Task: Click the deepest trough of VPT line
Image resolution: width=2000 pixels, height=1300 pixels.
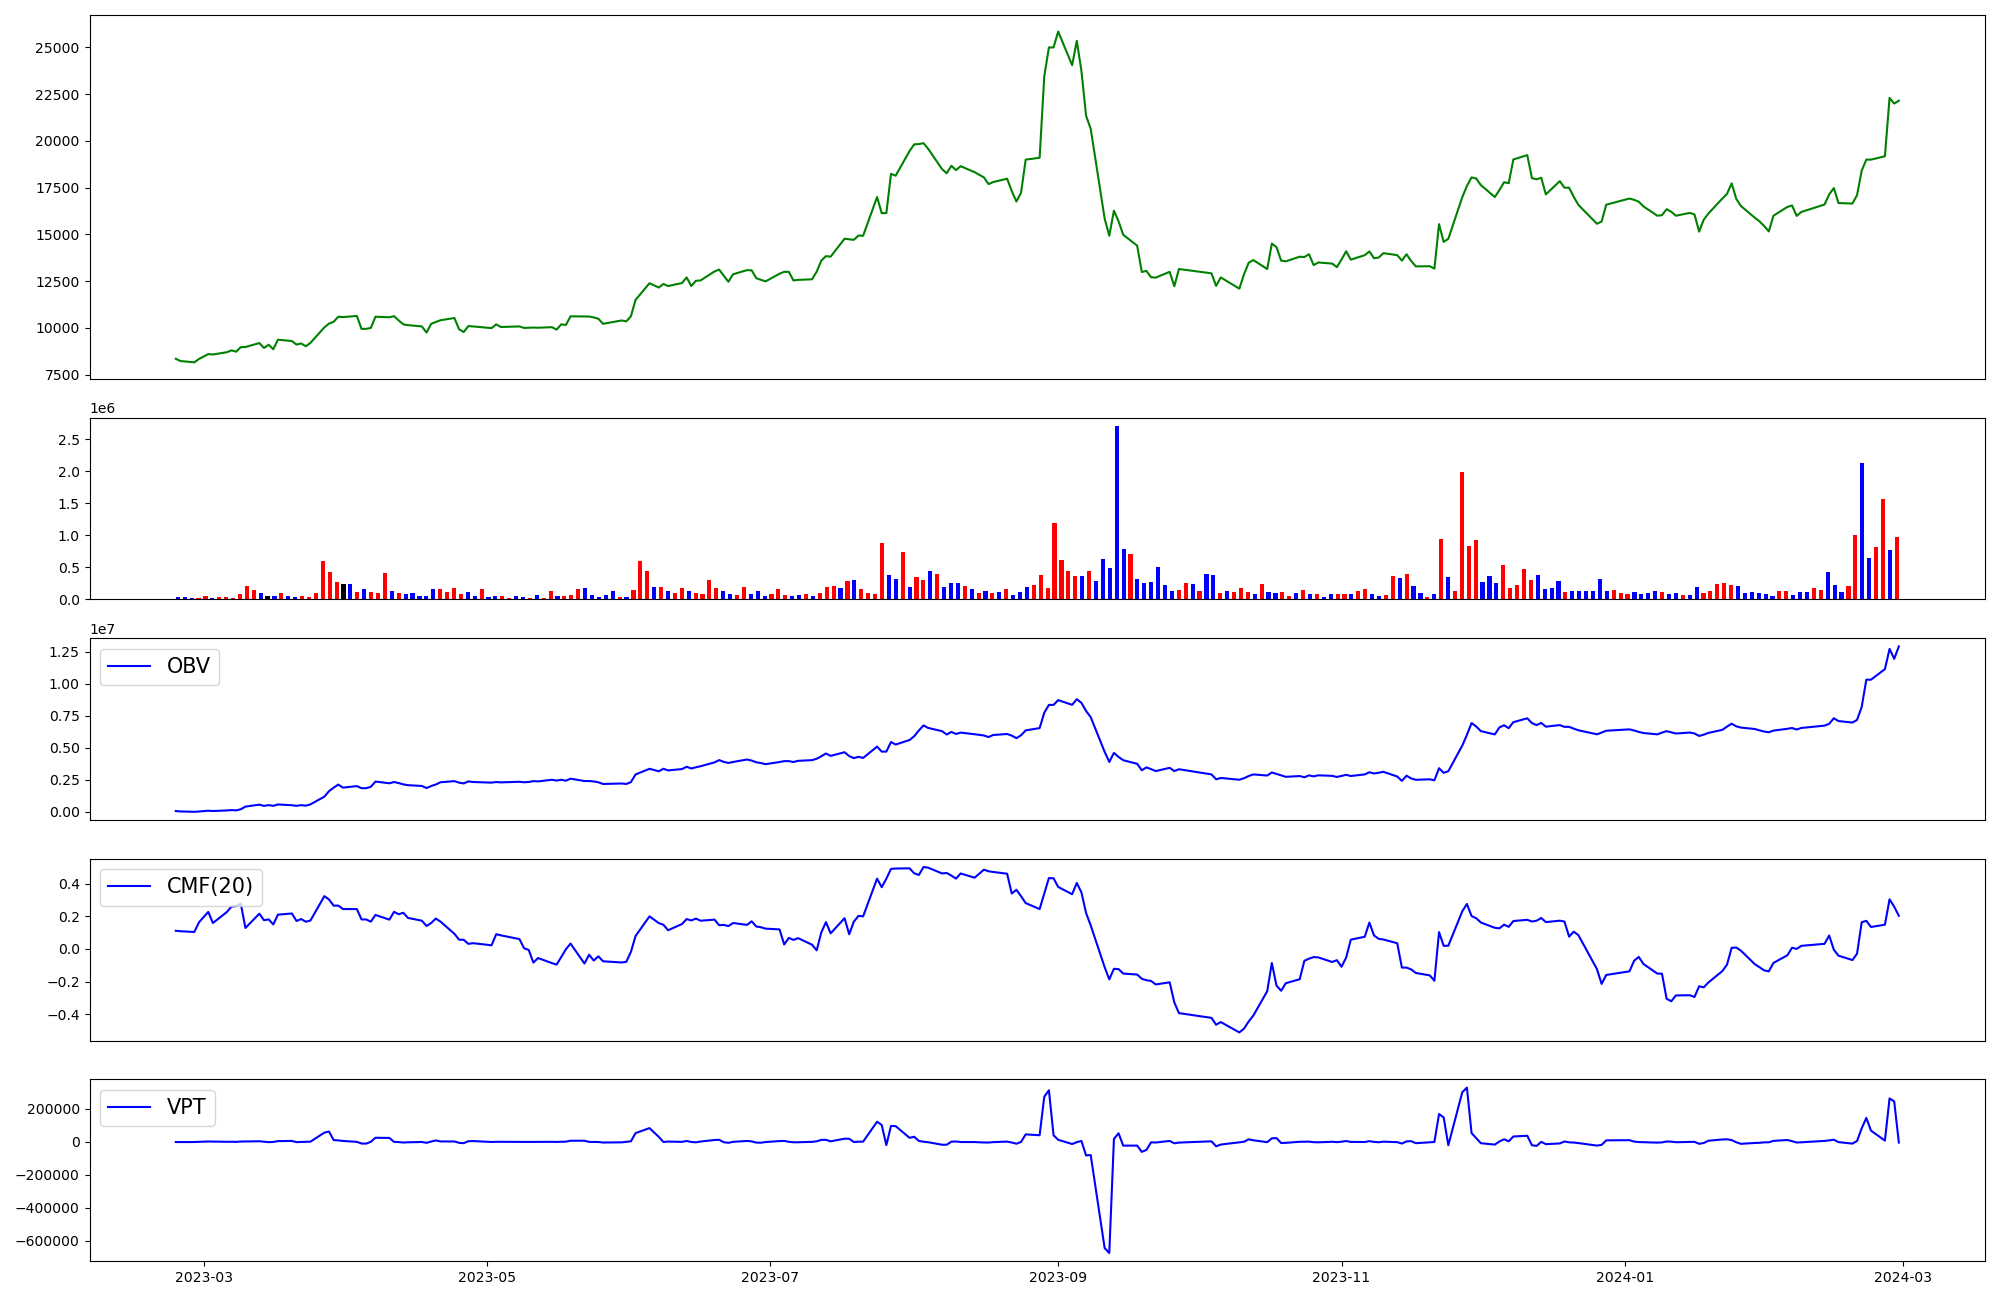Action: [1109, 1252]
